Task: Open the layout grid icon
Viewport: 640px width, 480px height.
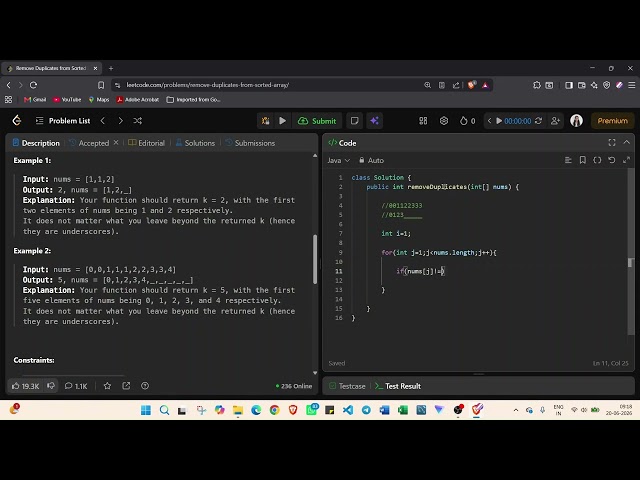Action: coord(423,121)
